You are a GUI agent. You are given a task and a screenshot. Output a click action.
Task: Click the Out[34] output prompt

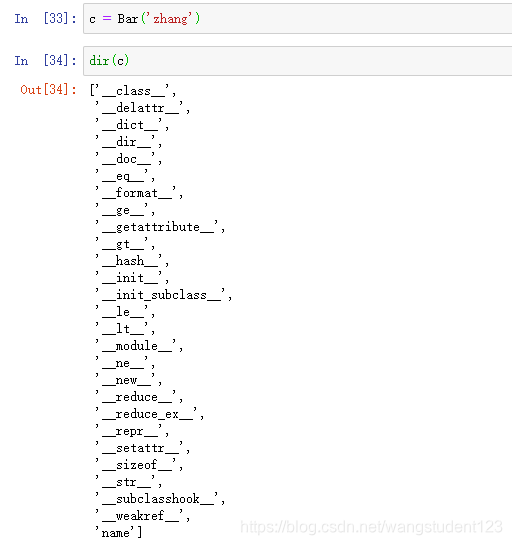click(x=48, y=90)
